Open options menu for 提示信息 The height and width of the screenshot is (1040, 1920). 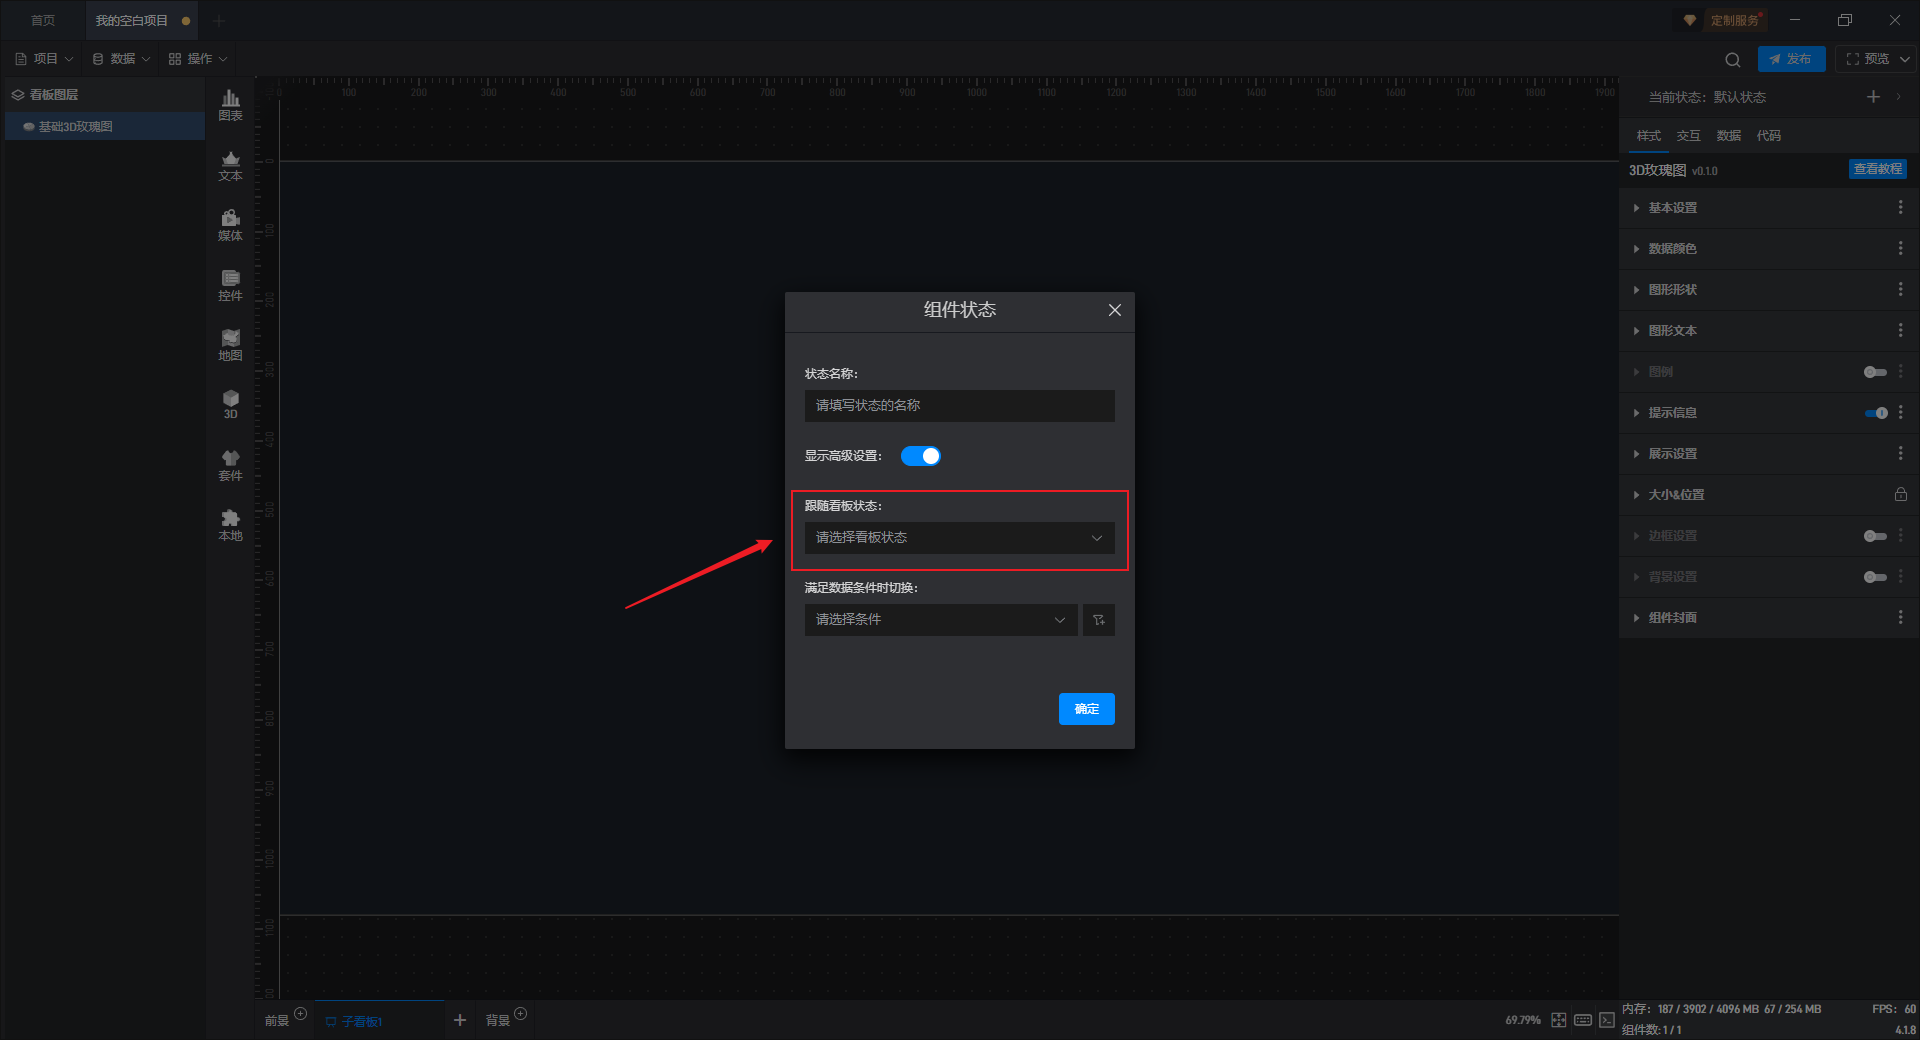pyautogui.click(x=1900, y=412)
